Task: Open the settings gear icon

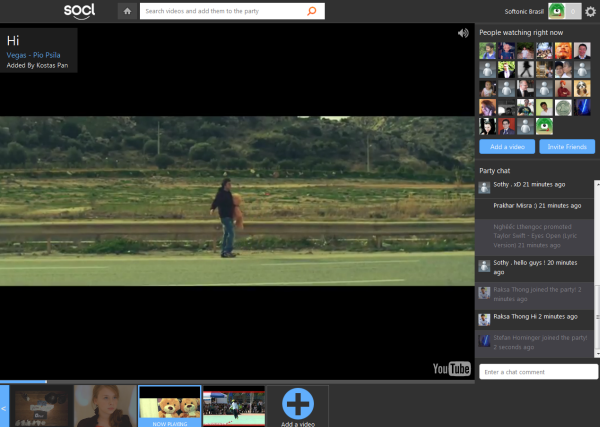Action: 590,12
